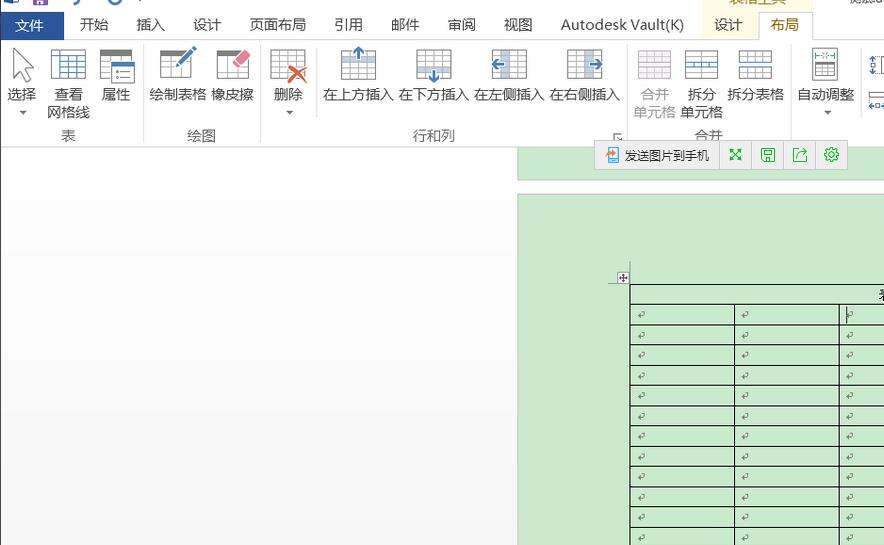The image size is (884, 545).
Task: Open the green gear settings icon
Action: (x=832, y=155)
